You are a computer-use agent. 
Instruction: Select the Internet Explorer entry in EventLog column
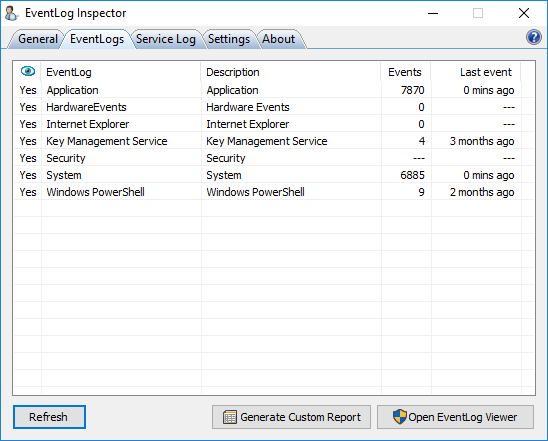pos(87,124)
